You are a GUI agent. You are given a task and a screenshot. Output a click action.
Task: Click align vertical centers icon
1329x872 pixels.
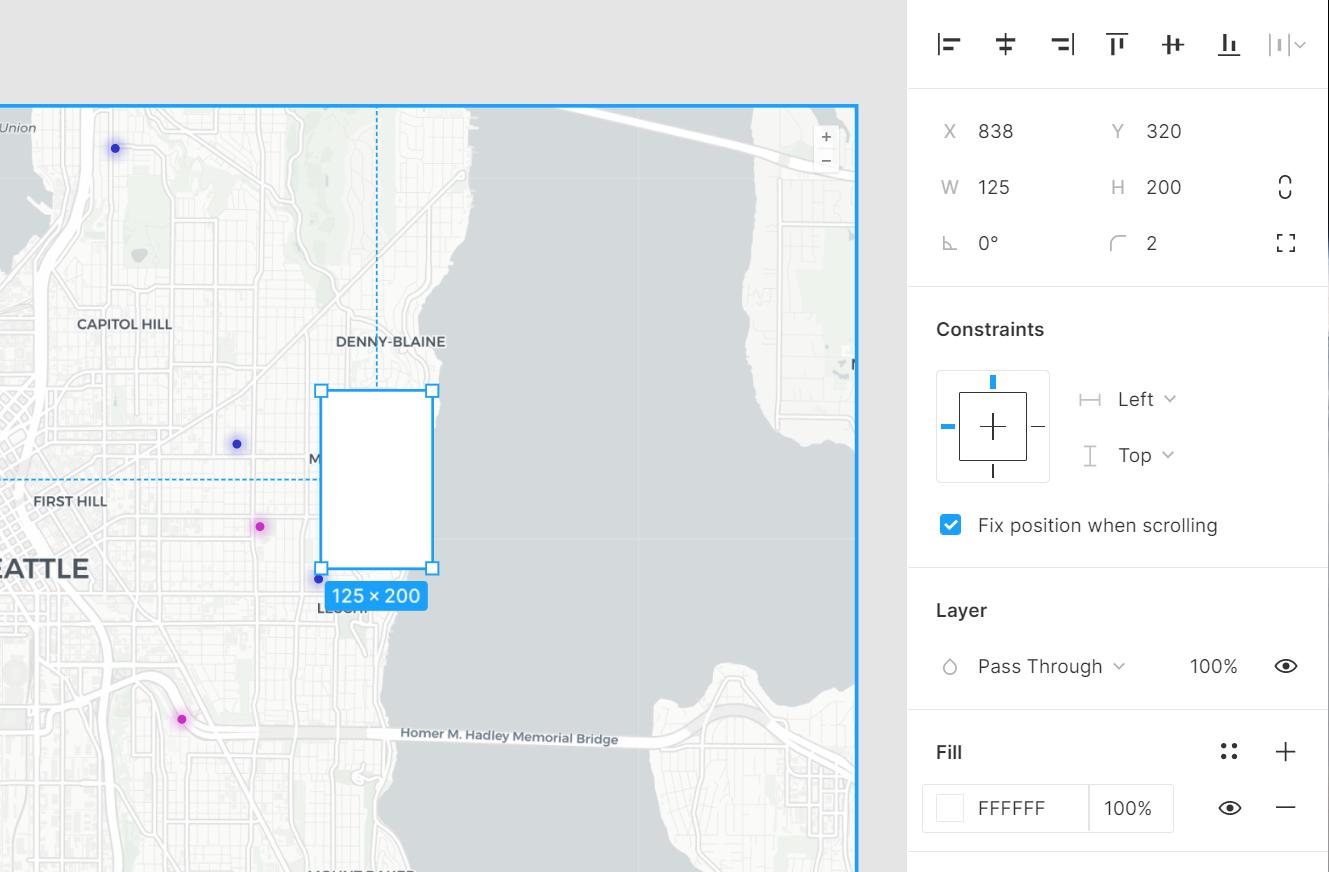[x=1173, y=44]
